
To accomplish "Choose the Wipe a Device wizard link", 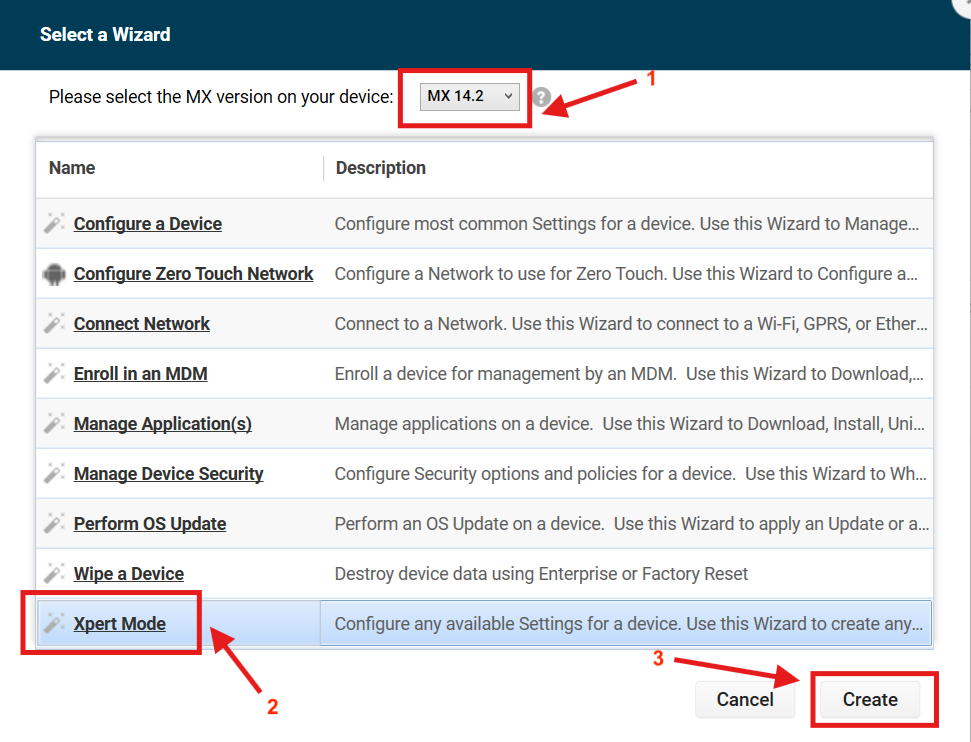I will click(129, 574).
